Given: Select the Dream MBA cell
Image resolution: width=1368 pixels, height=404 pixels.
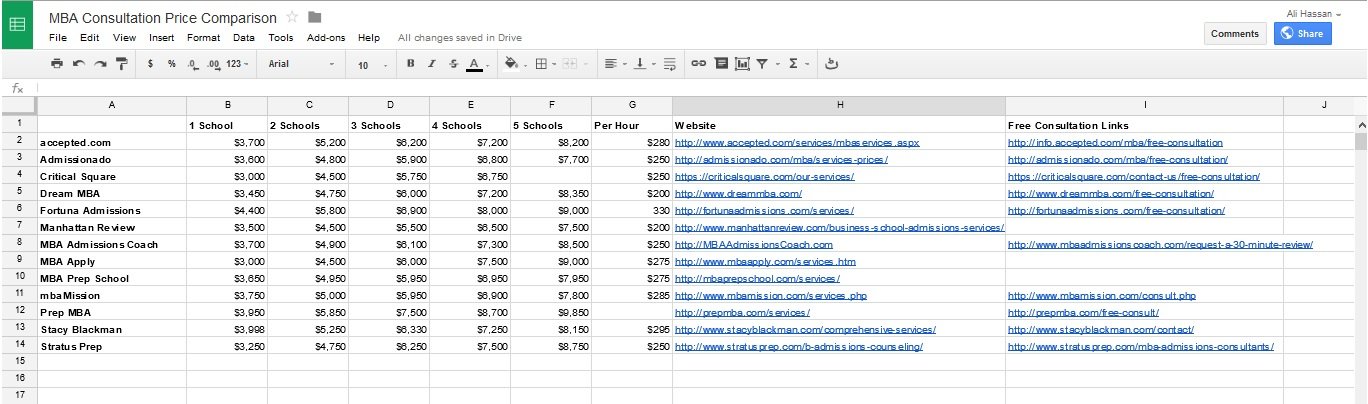Looking at the screenshot, I should point(112,193).
